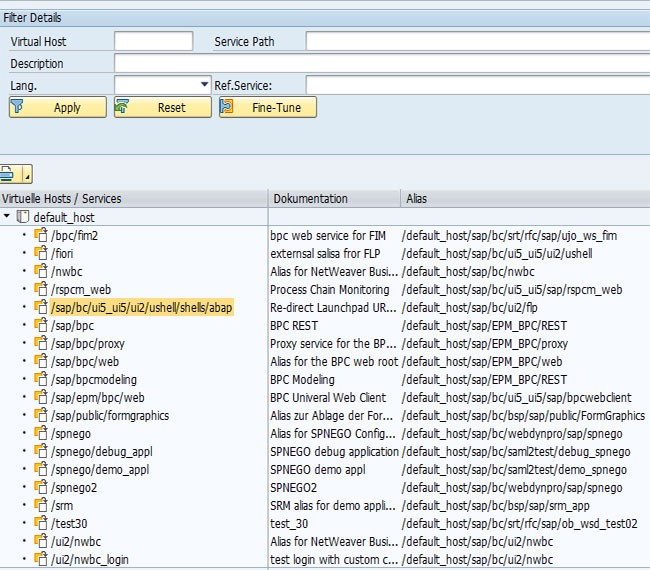Click the Virtuelle Hosts / Services column header
Viewport: 650px width, 570px height.
click(133, 199)
